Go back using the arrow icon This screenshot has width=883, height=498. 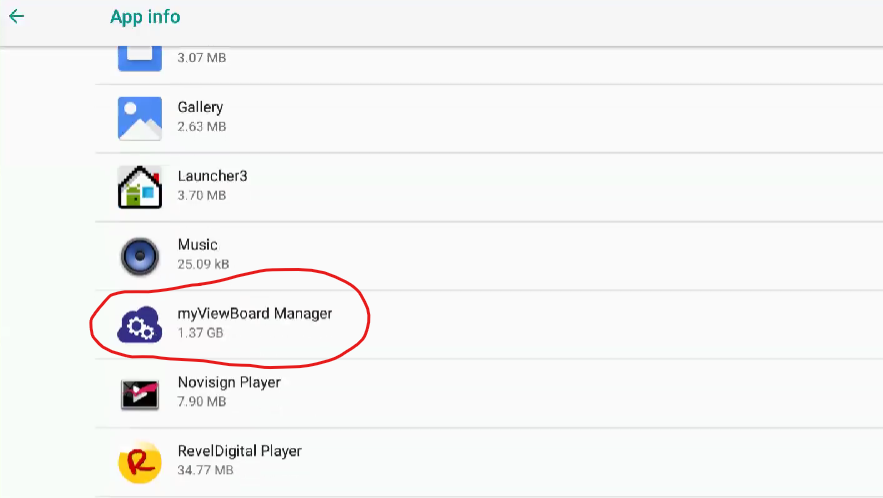tap(16, 16)
